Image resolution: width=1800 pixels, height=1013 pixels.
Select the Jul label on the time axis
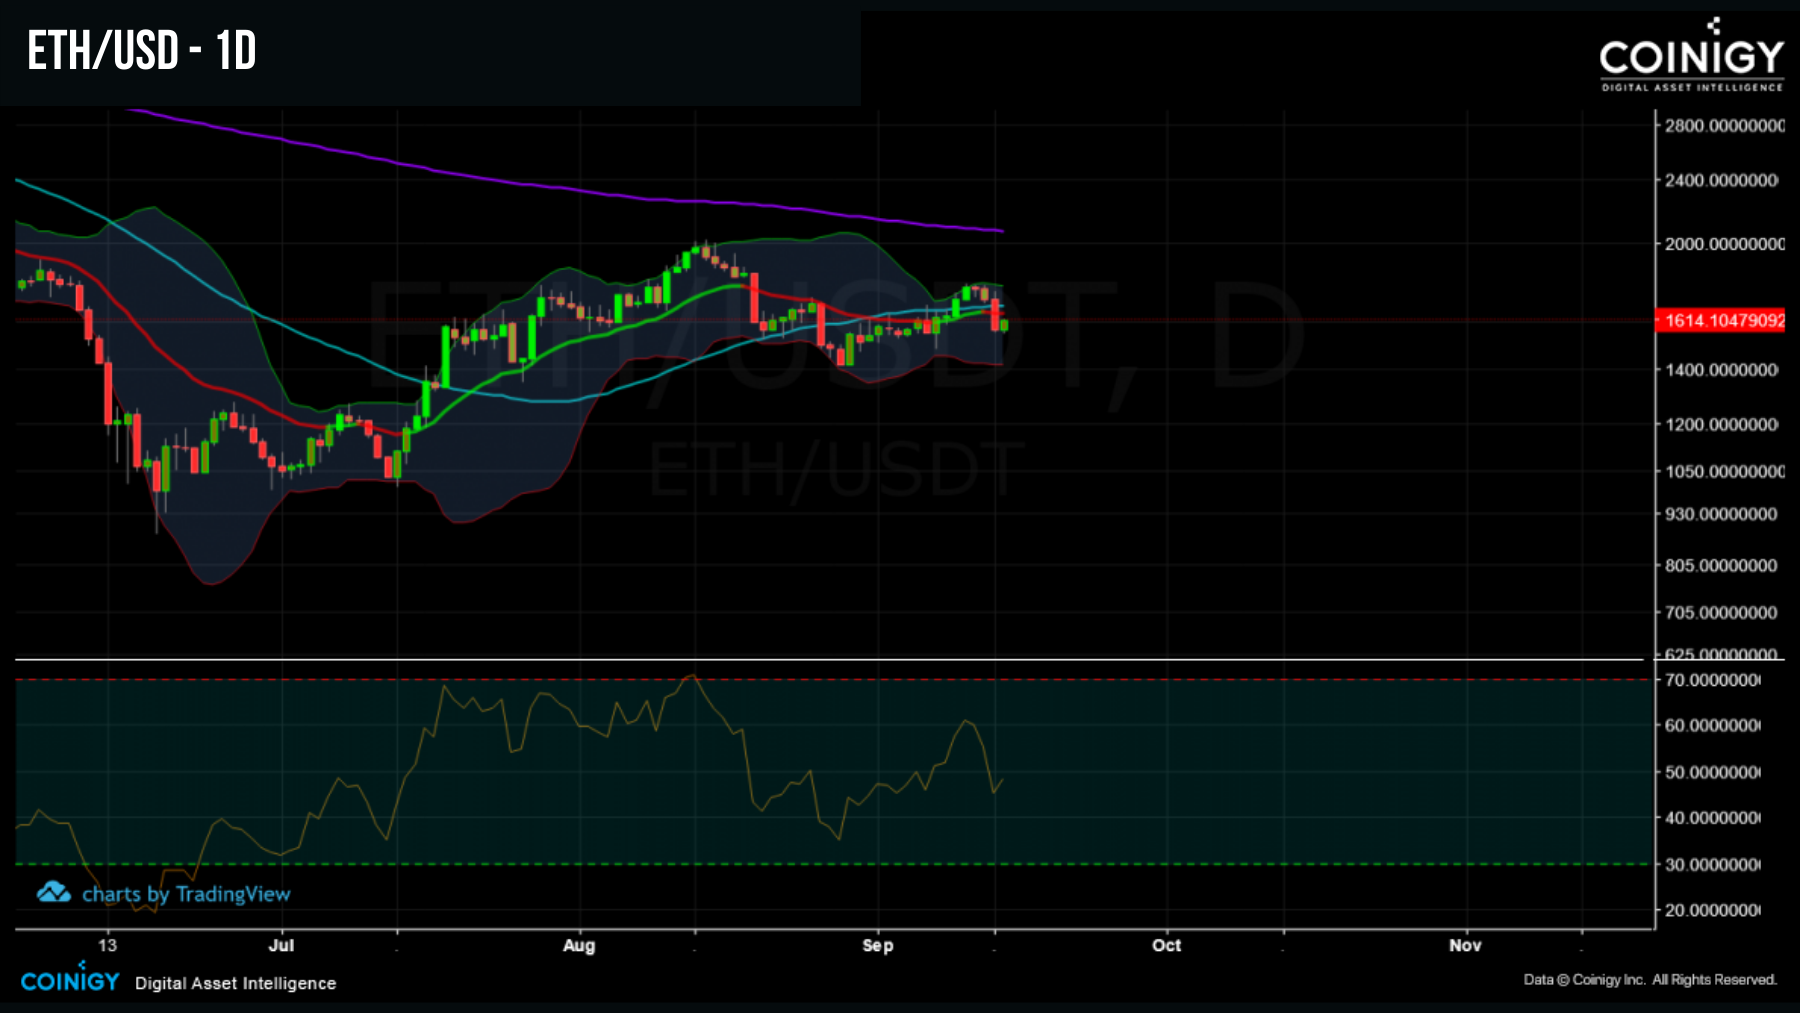pos(281,945)
